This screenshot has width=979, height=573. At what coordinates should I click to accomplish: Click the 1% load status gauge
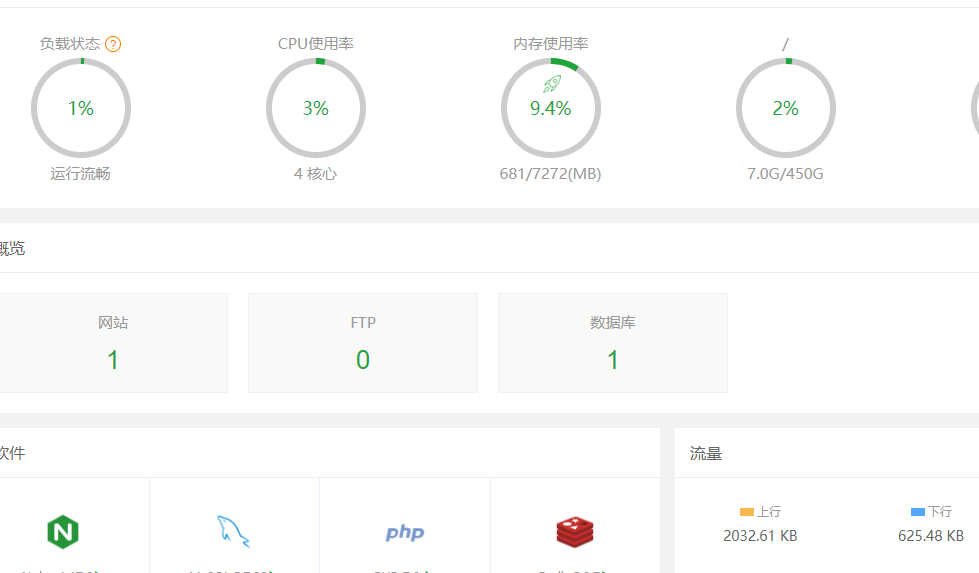point(81,108)
